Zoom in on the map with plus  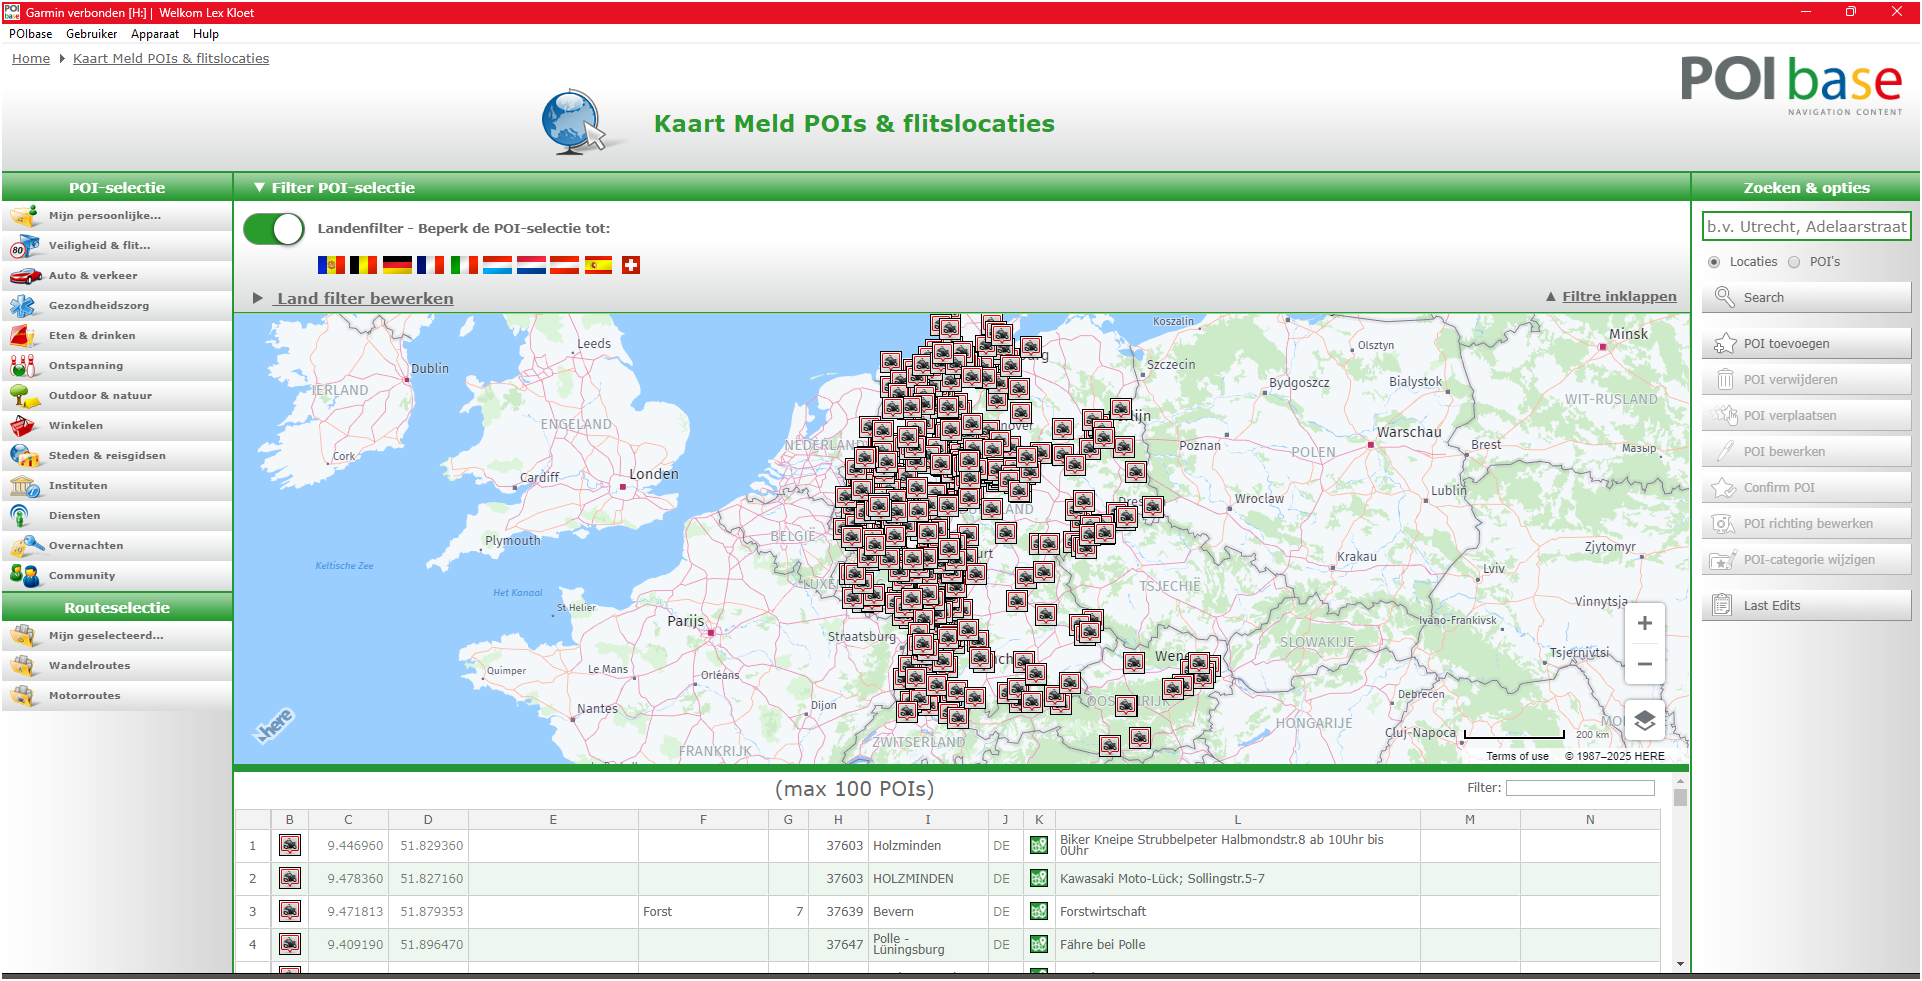coord(1644,623)
